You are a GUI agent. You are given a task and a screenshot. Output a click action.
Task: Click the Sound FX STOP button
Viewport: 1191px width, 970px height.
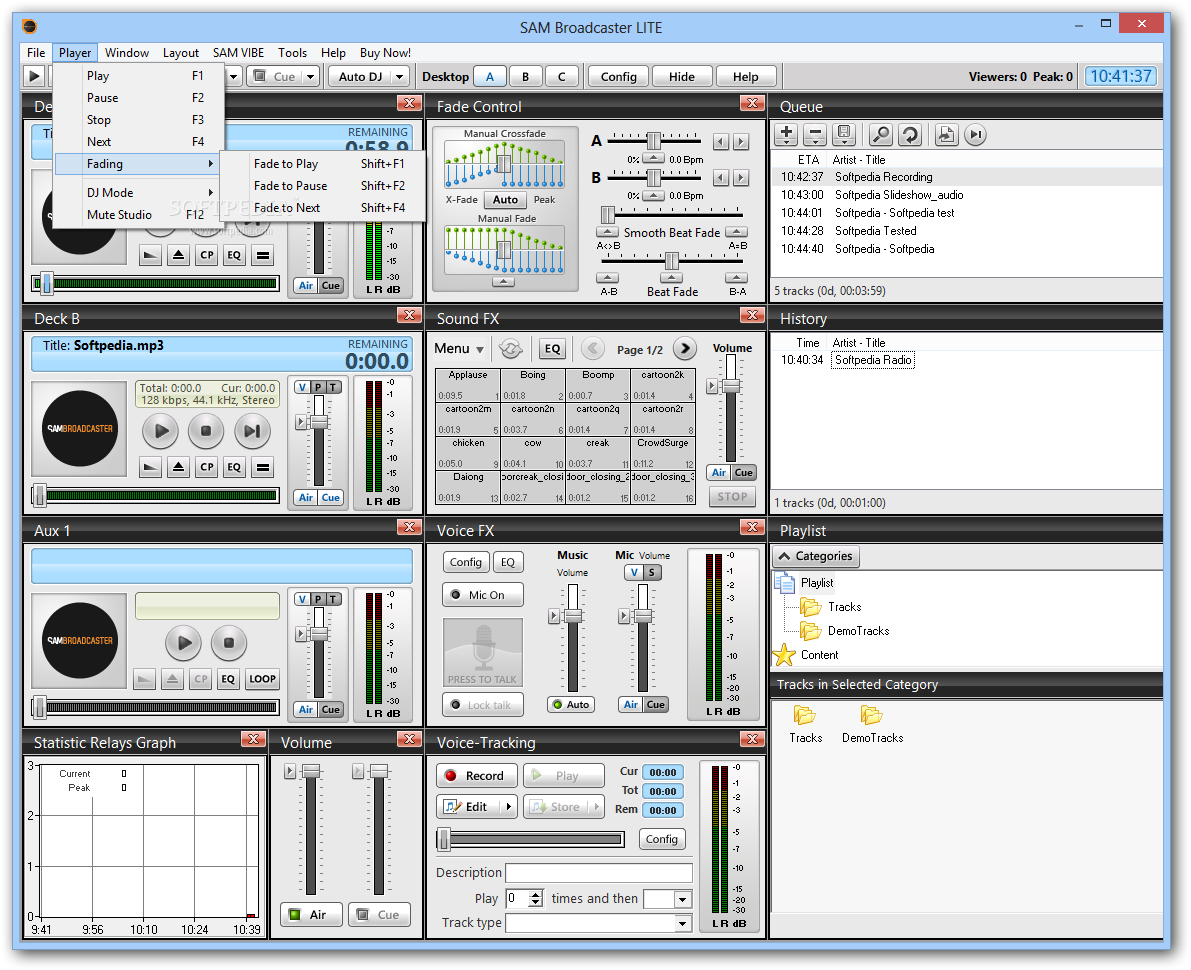pos(733,497)
